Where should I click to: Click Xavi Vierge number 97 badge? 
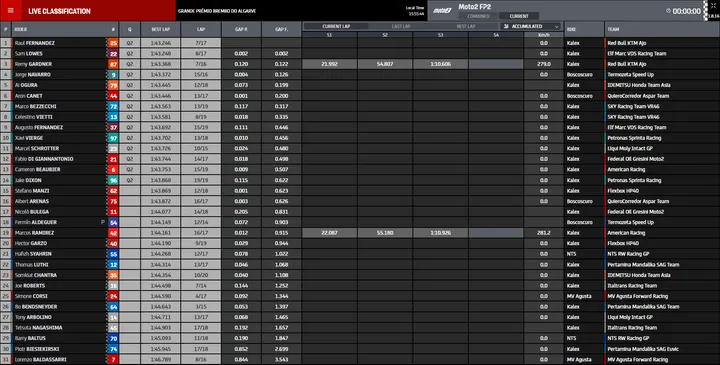tap(113, 138)
